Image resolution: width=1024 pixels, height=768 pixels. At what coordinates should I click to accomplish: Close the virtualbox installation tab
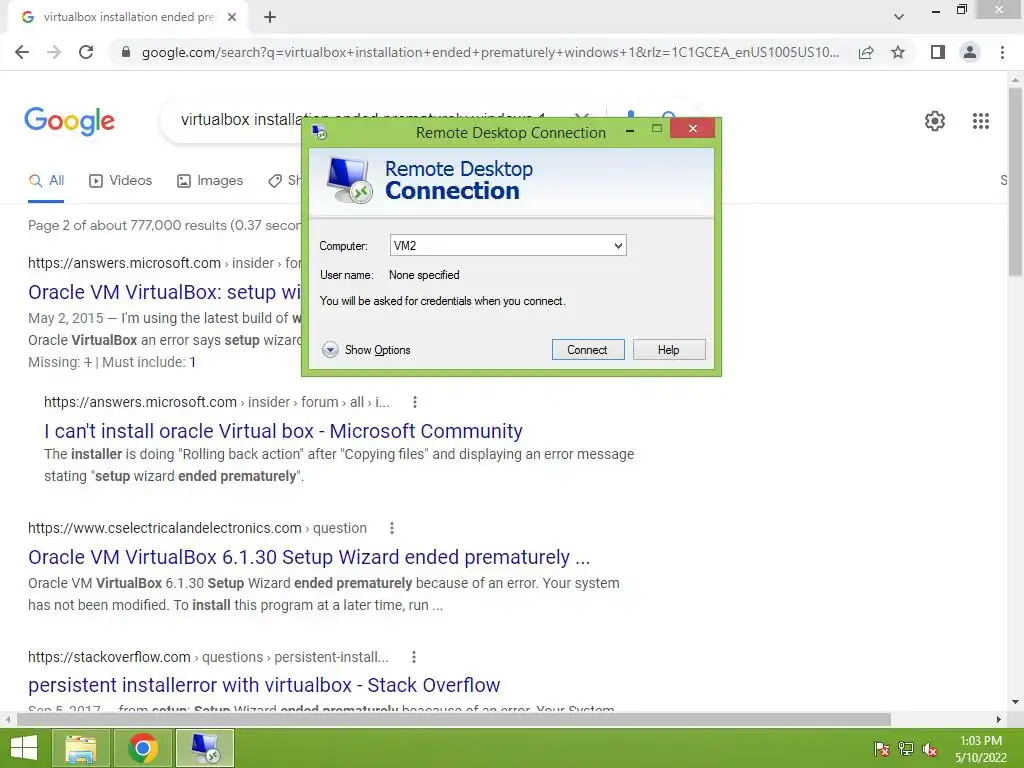tap(232, 17)
